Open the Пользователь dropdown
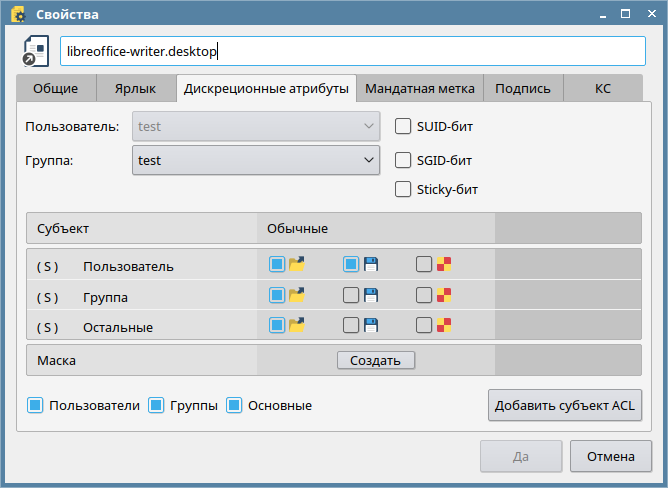 pos(255,127)
